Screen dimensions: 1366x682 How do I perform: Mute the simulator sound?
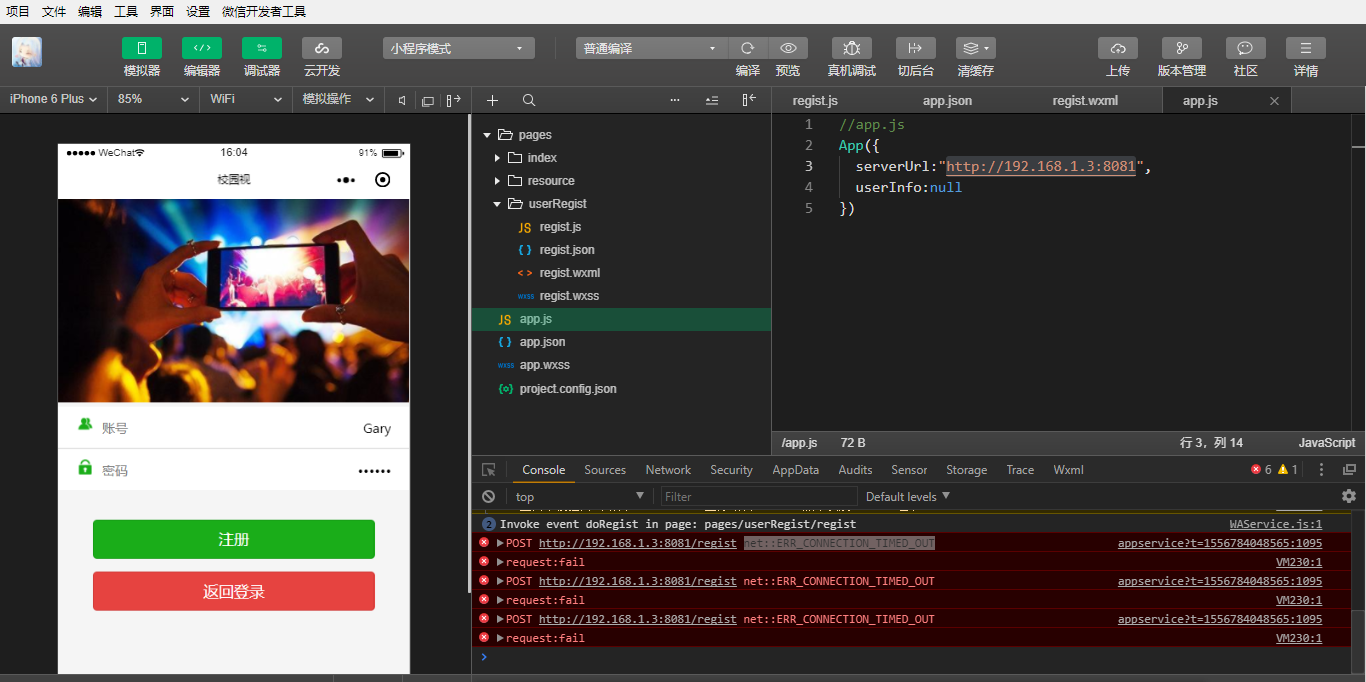[x=402, y=100]
